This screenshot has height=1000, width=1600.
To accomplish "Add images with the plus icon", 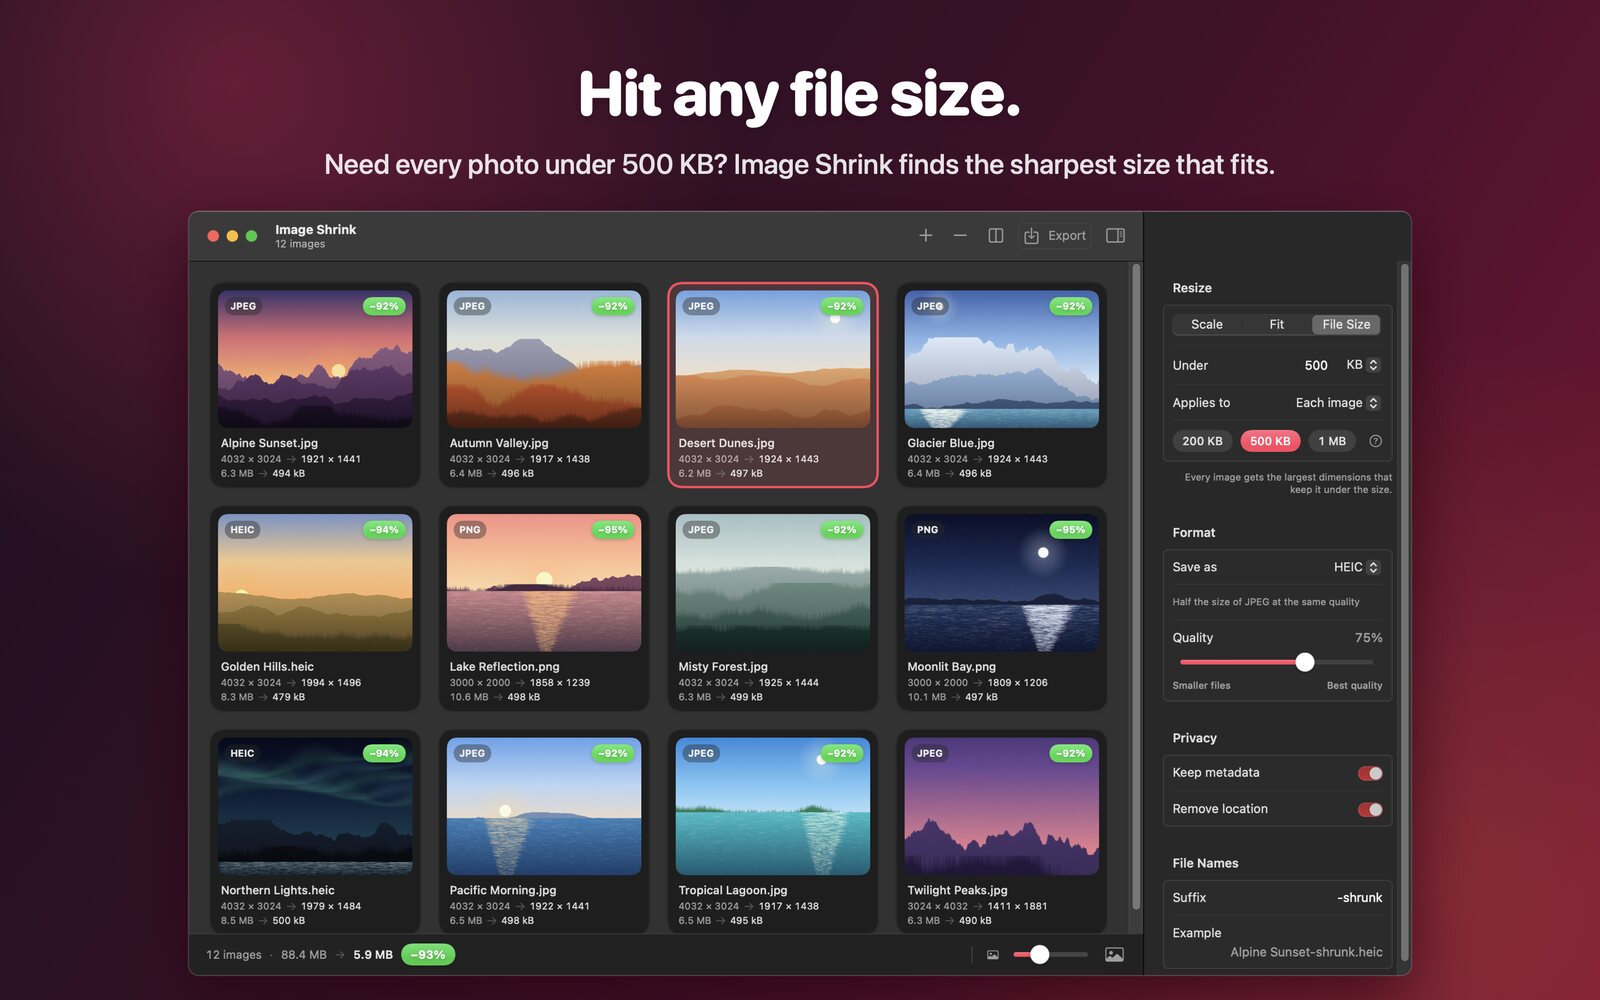I will pos(925,236).
